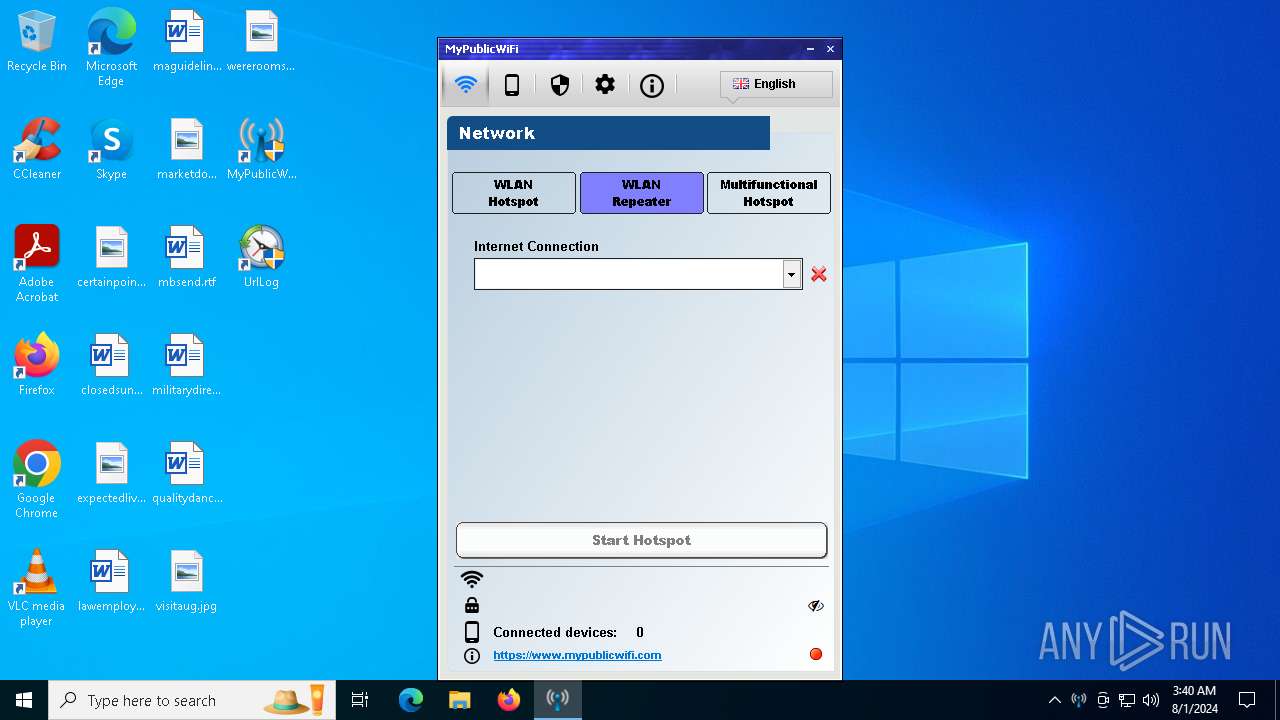Viewport: 1280px width, 720px height.
Task: Open the security shield icon tab
Action: click(x=560, y=85)
